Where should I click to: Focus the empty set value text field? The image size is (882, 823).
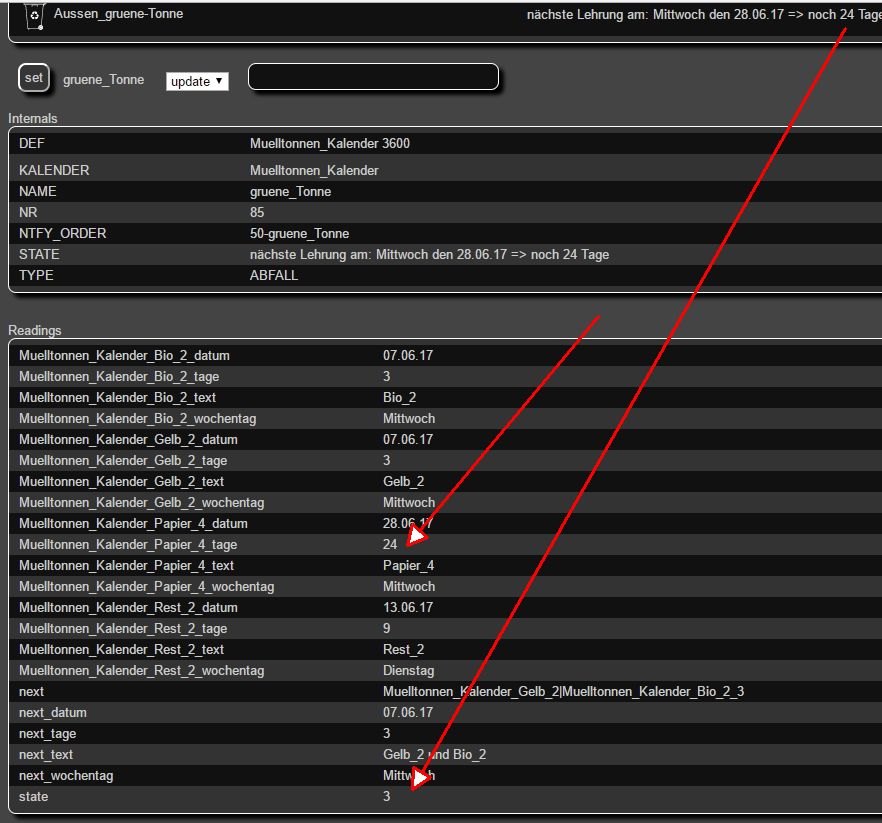click(372, 77)
